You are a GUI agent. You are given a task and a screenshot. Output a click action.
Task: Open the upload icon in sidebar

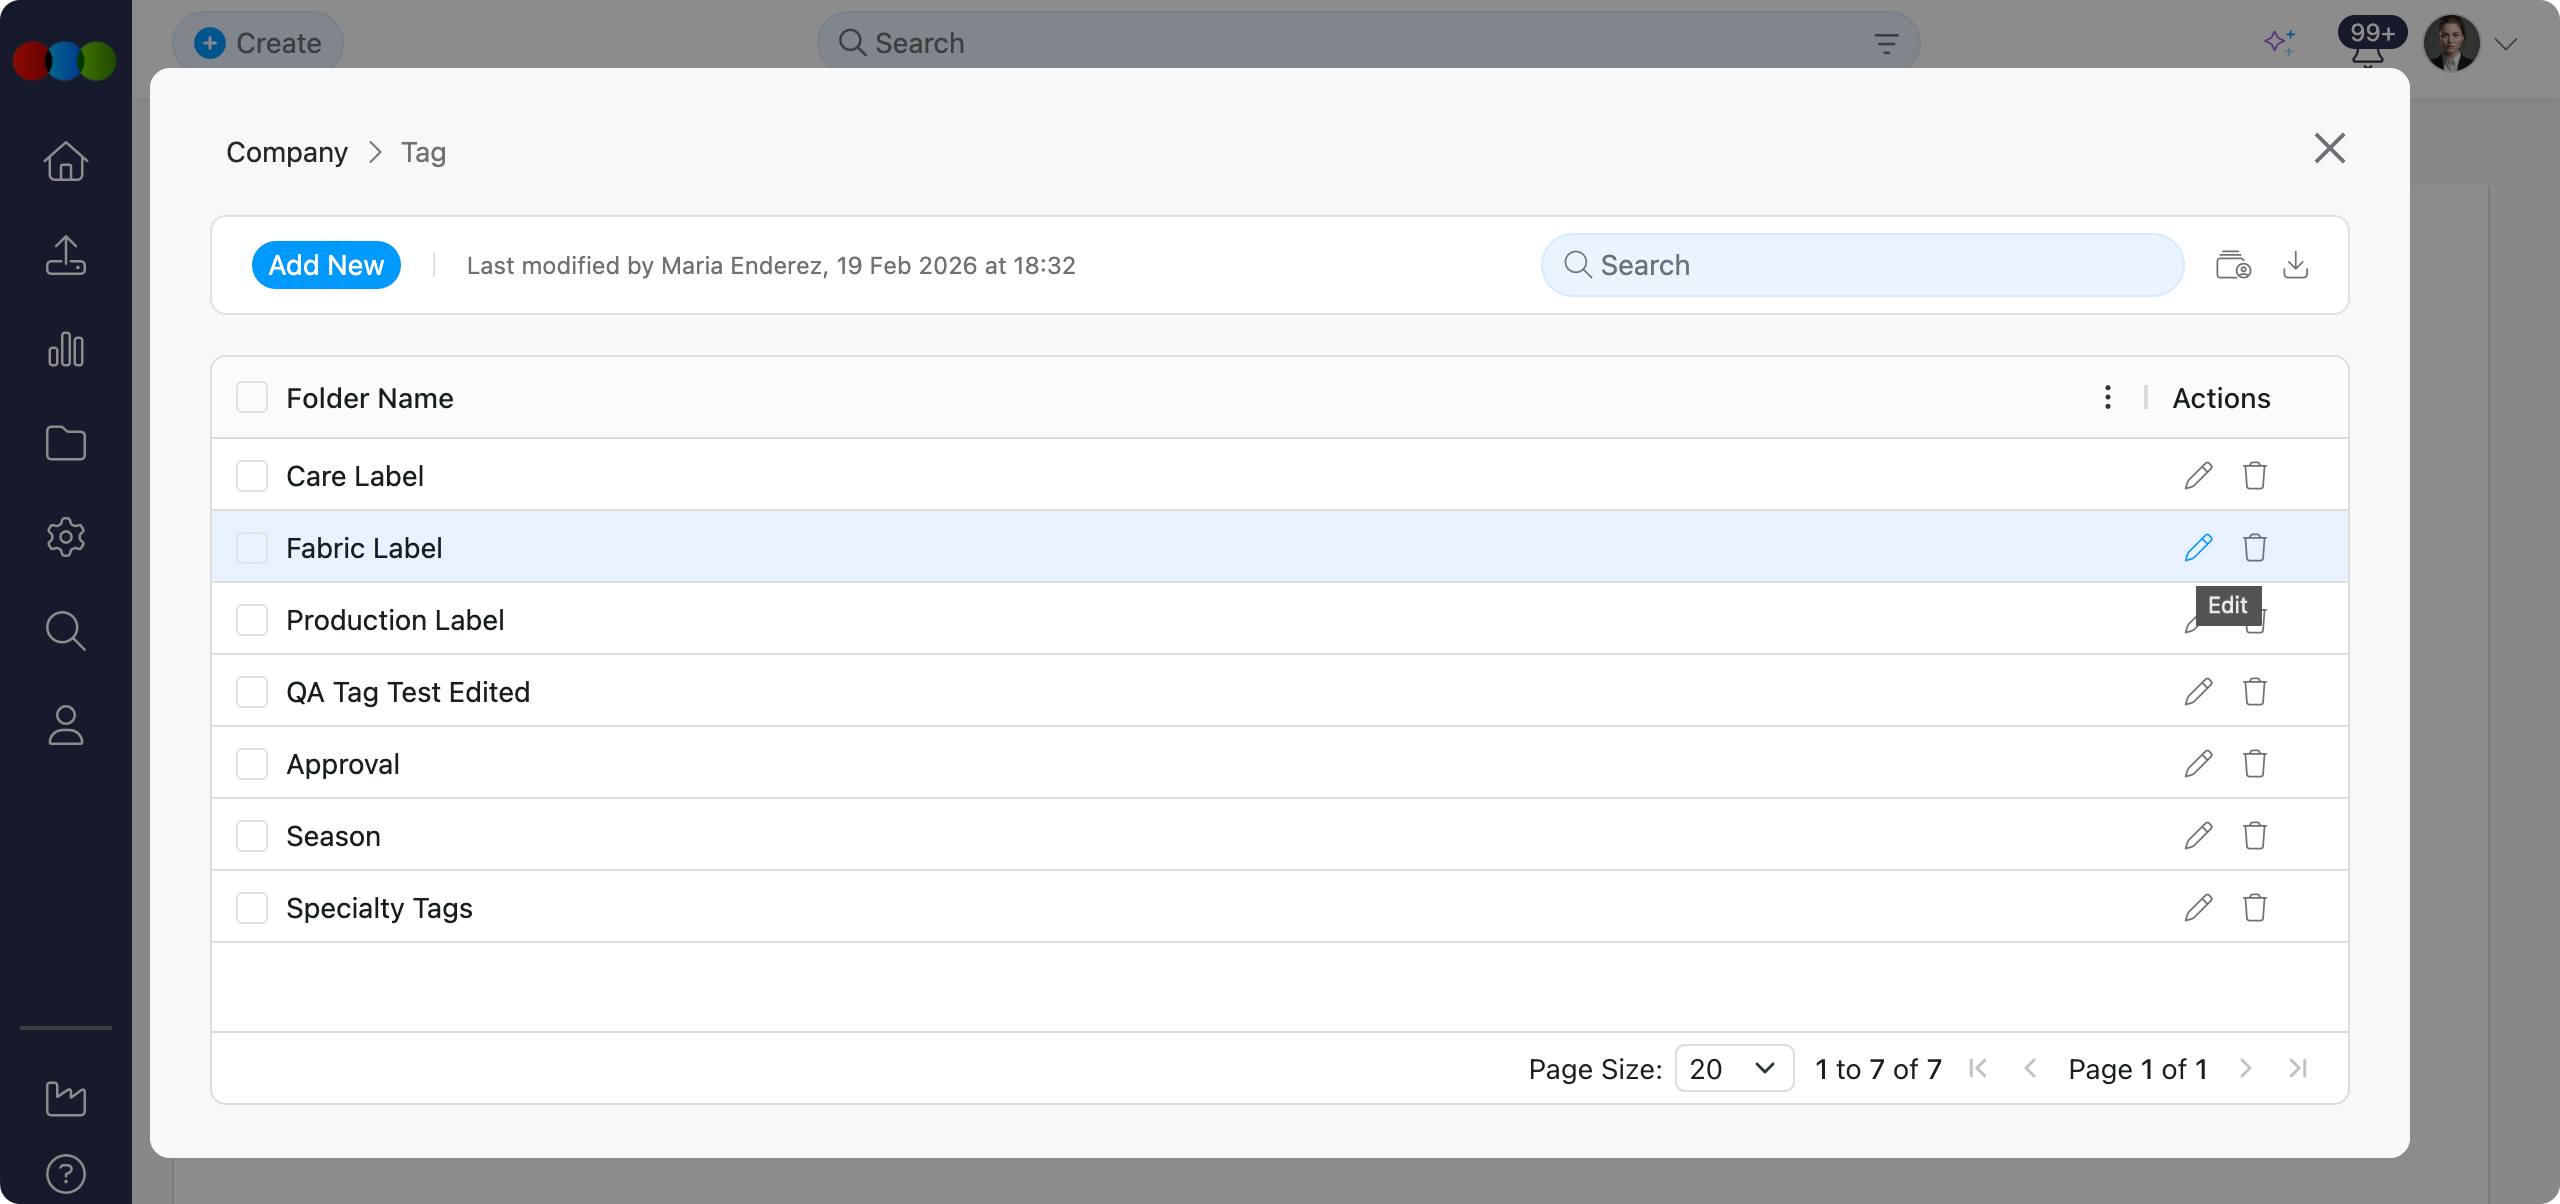point(66,255)
